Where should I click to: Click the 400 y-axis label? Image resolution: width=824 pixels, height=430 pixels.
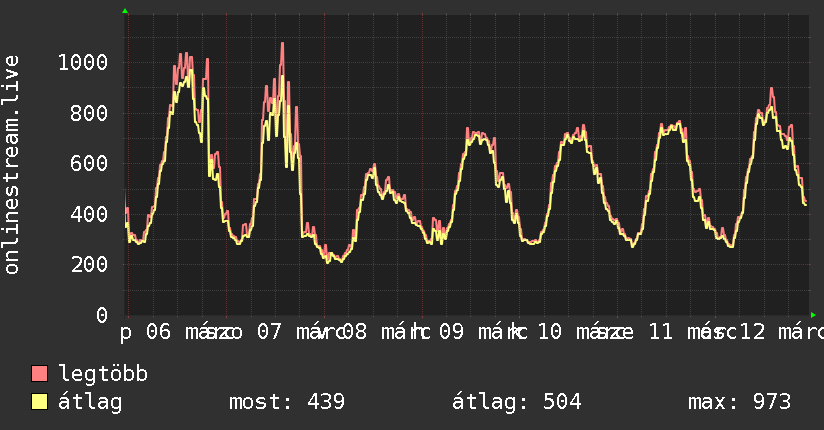click(89, 214)
